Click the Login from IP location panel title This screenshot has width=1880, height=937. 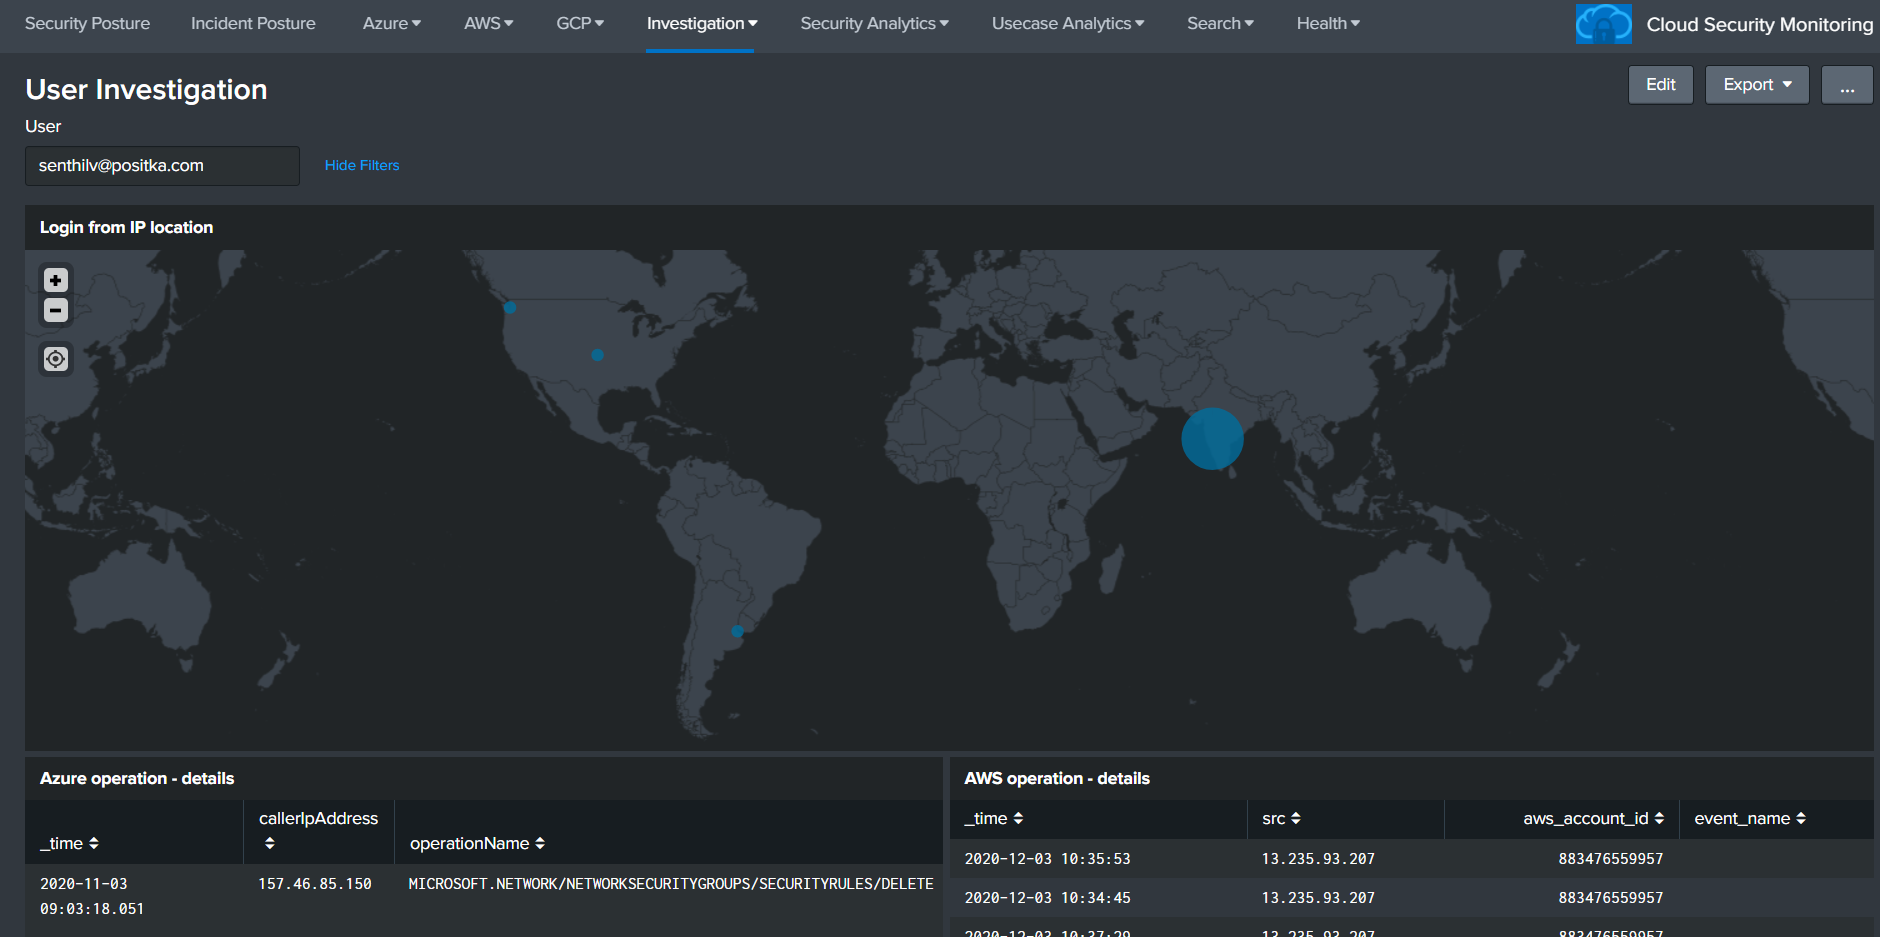(126, 228)
